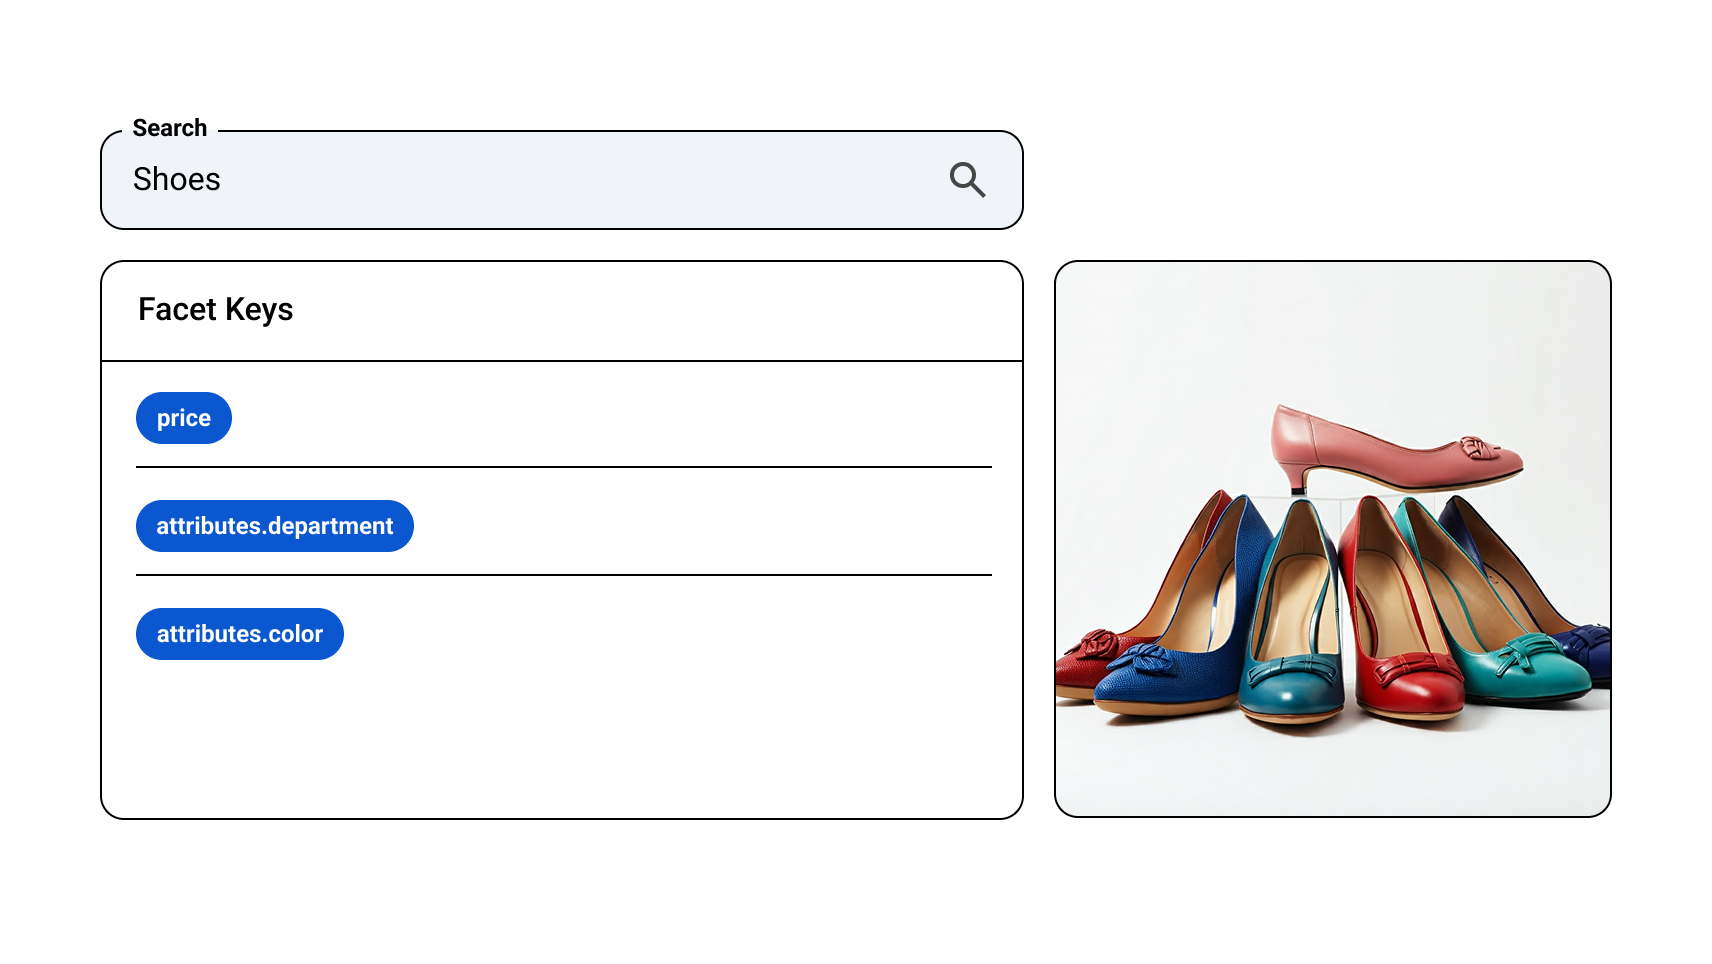Choose the attributes.department facet chip
This screenshot has width=1712, height=964.
(x=275, y=526)
